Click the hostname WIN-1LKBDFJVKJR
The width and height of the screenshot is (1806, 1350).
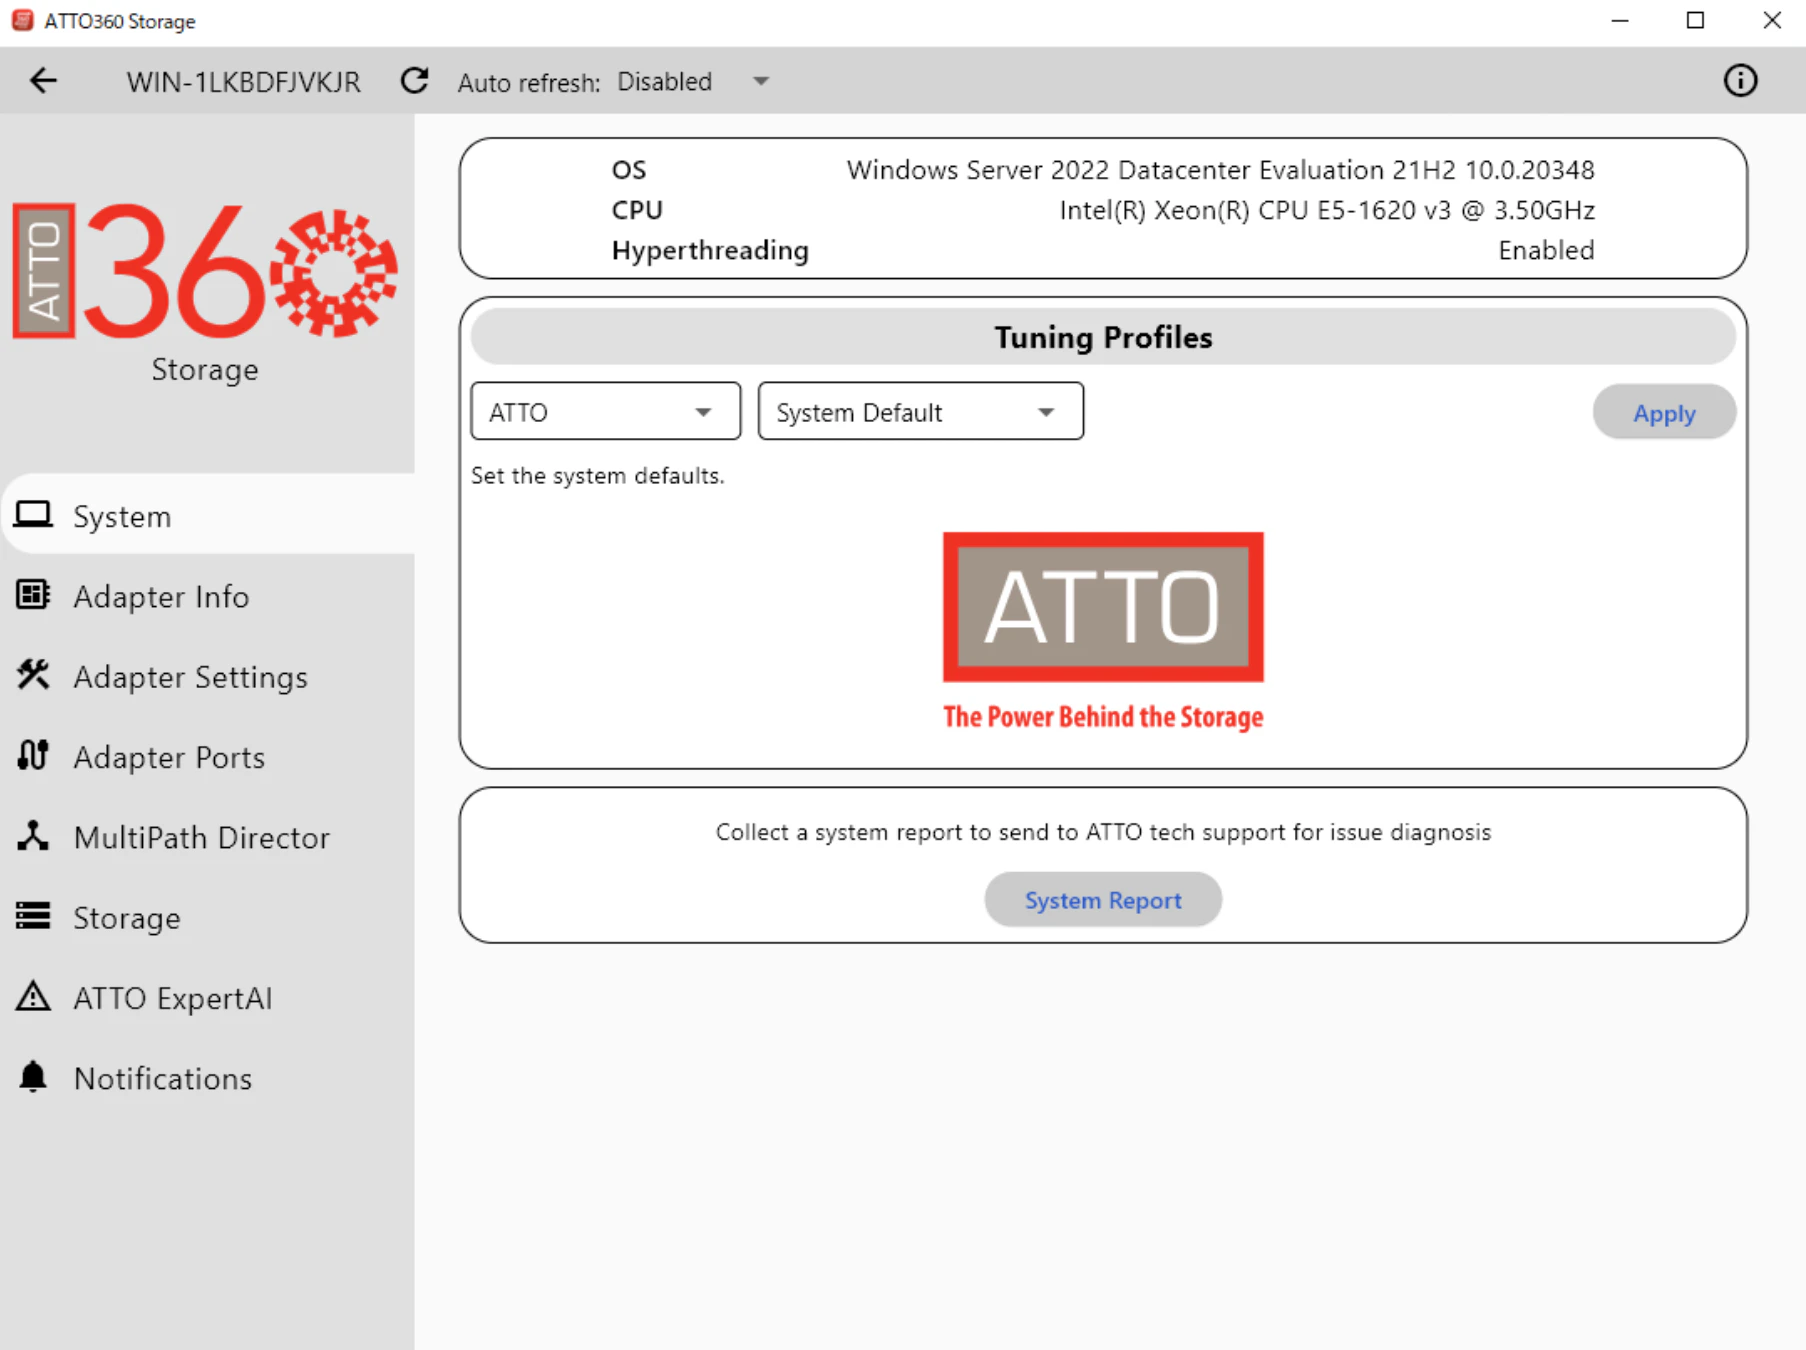tap(243, 82)
